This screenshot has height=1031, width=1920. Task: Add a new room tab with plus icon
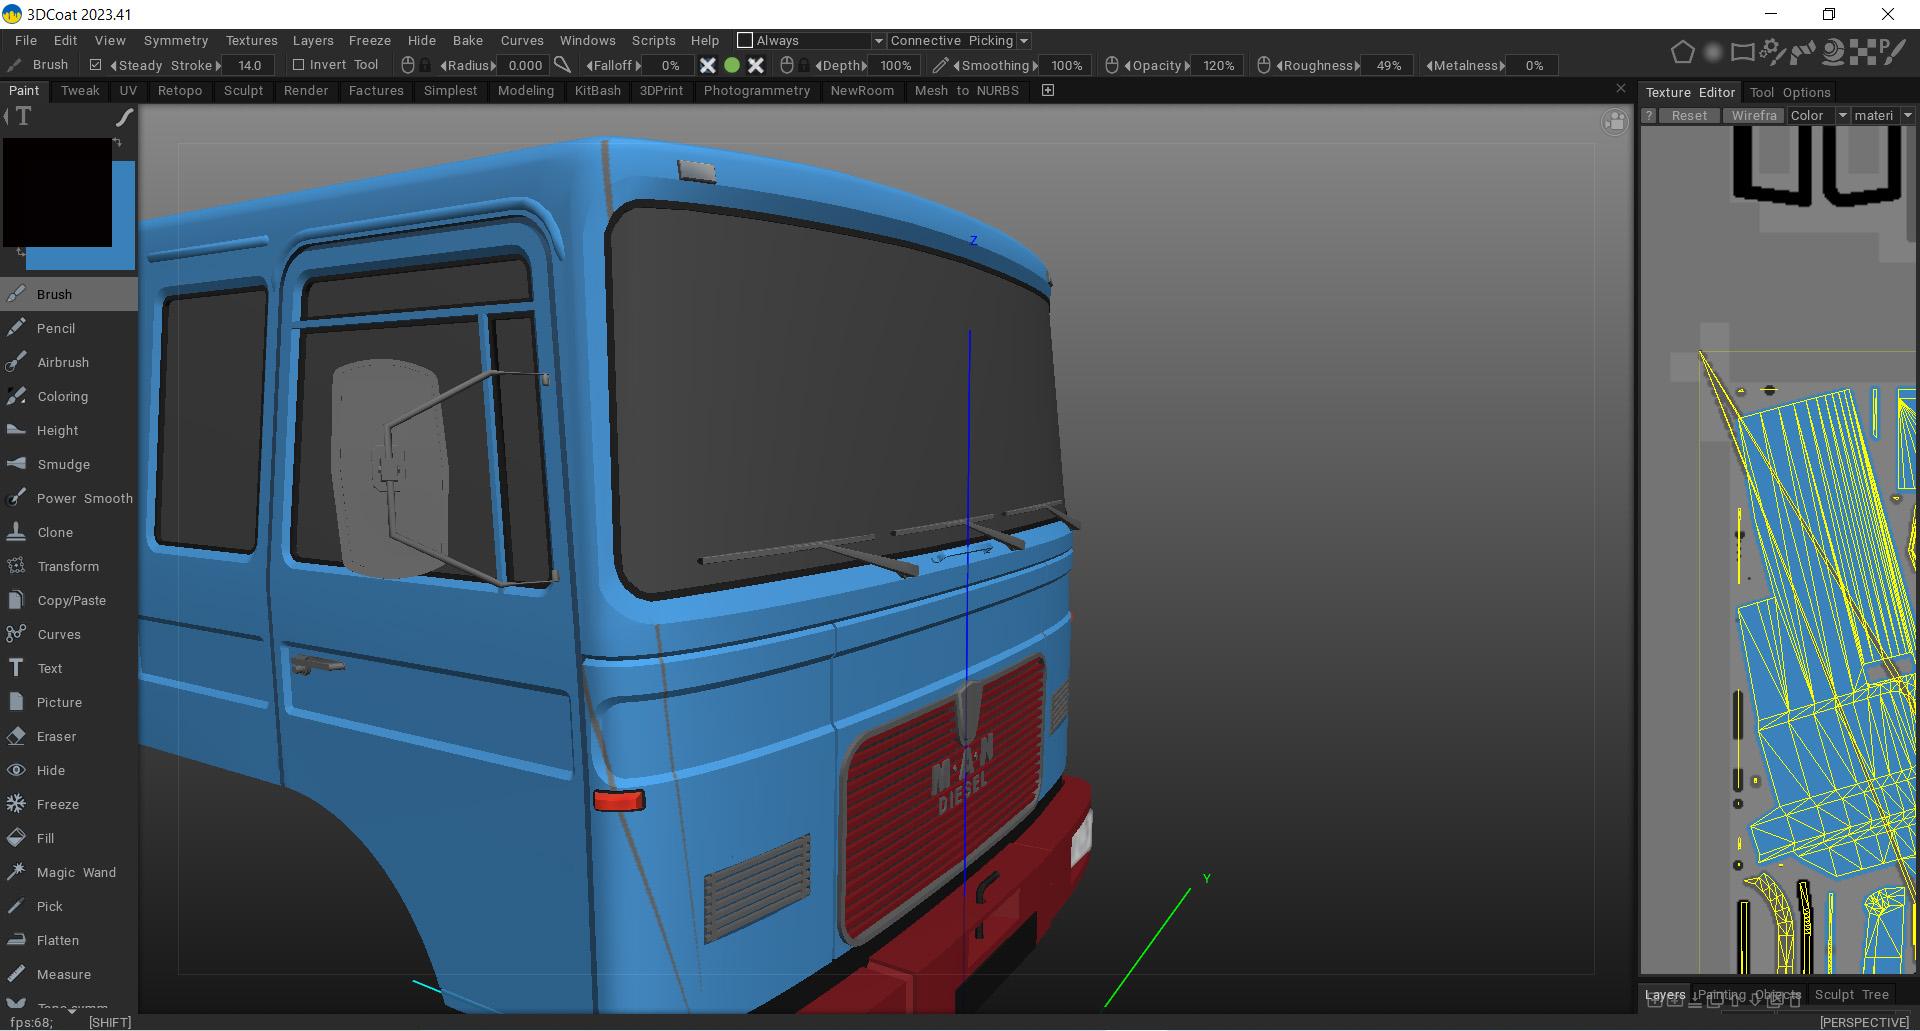(1048, 90)
